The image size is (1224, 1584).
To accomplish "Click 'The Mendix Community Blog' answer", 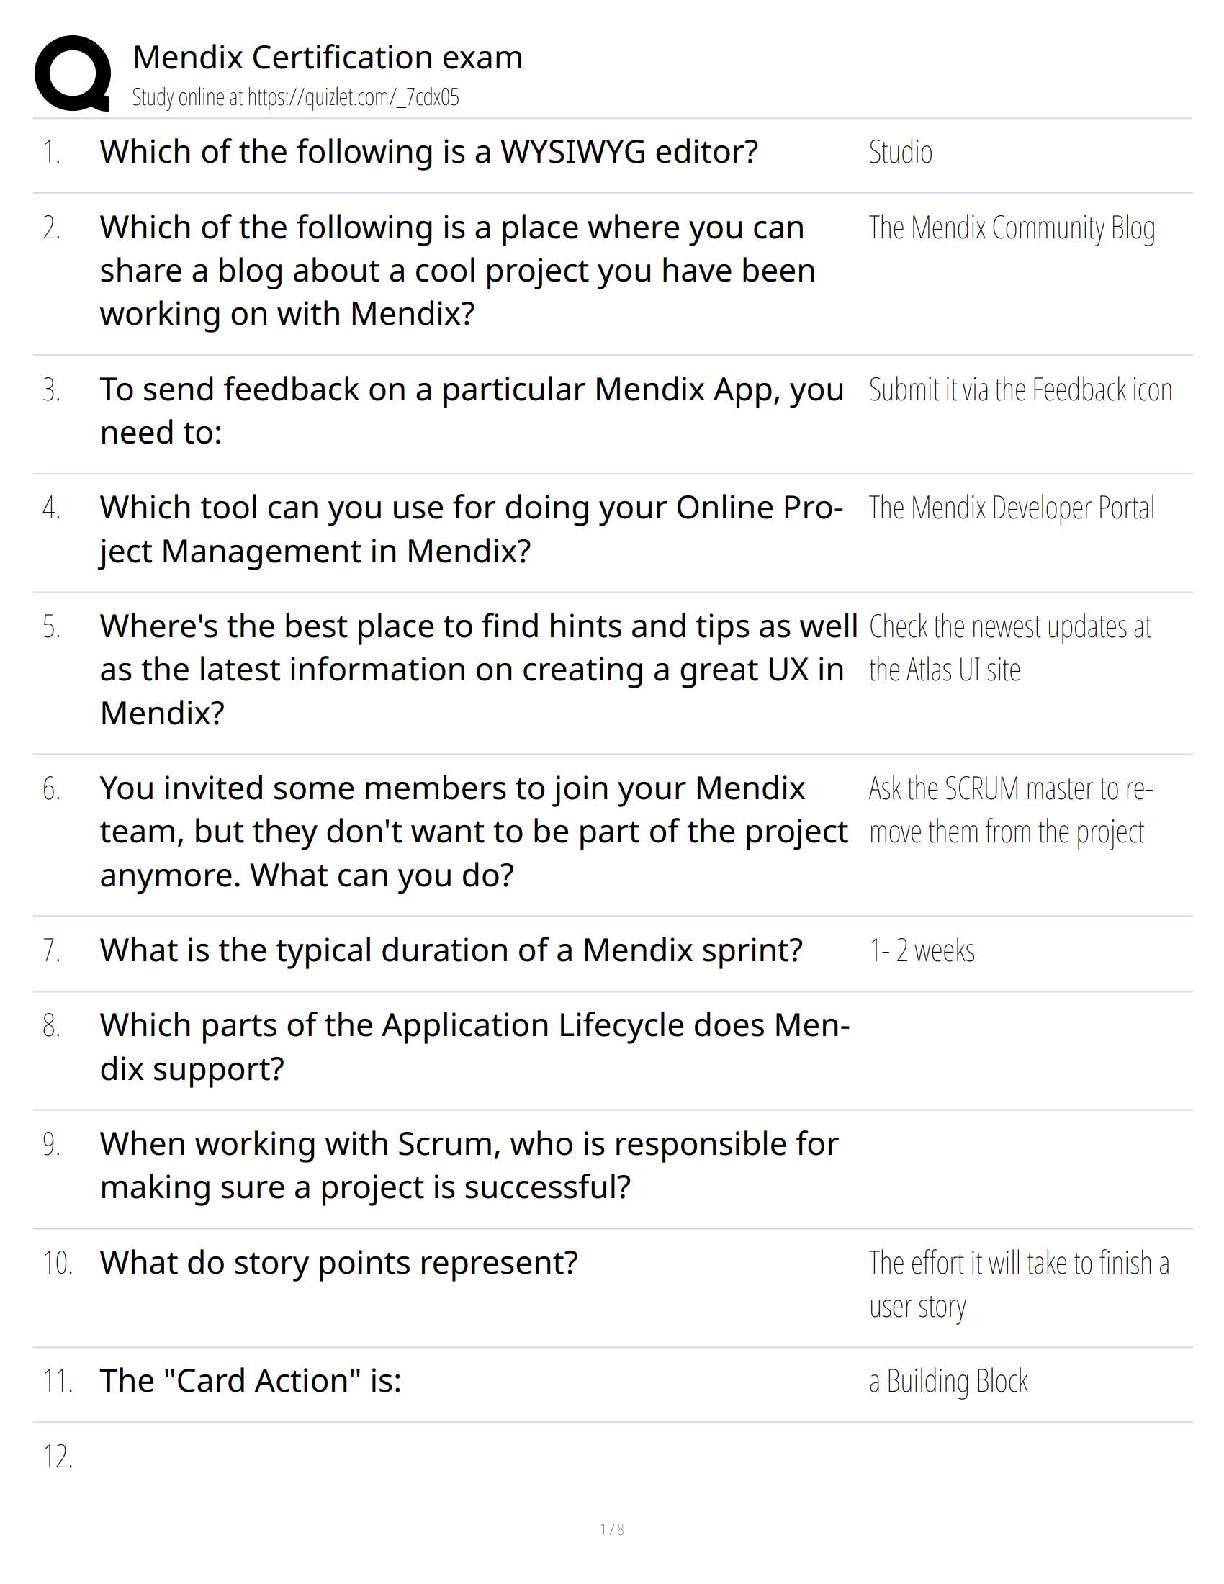I will coord(1011,229).
